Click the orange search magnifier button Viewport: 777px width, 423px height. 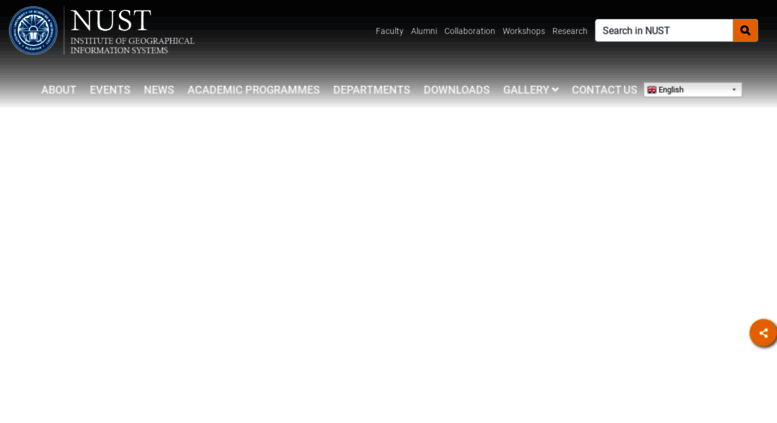coord(745,31)
